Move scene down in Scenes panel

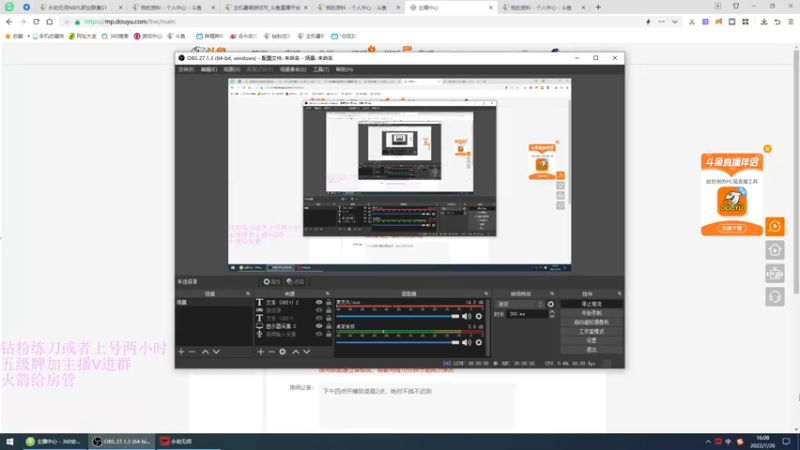pos(216,352)
